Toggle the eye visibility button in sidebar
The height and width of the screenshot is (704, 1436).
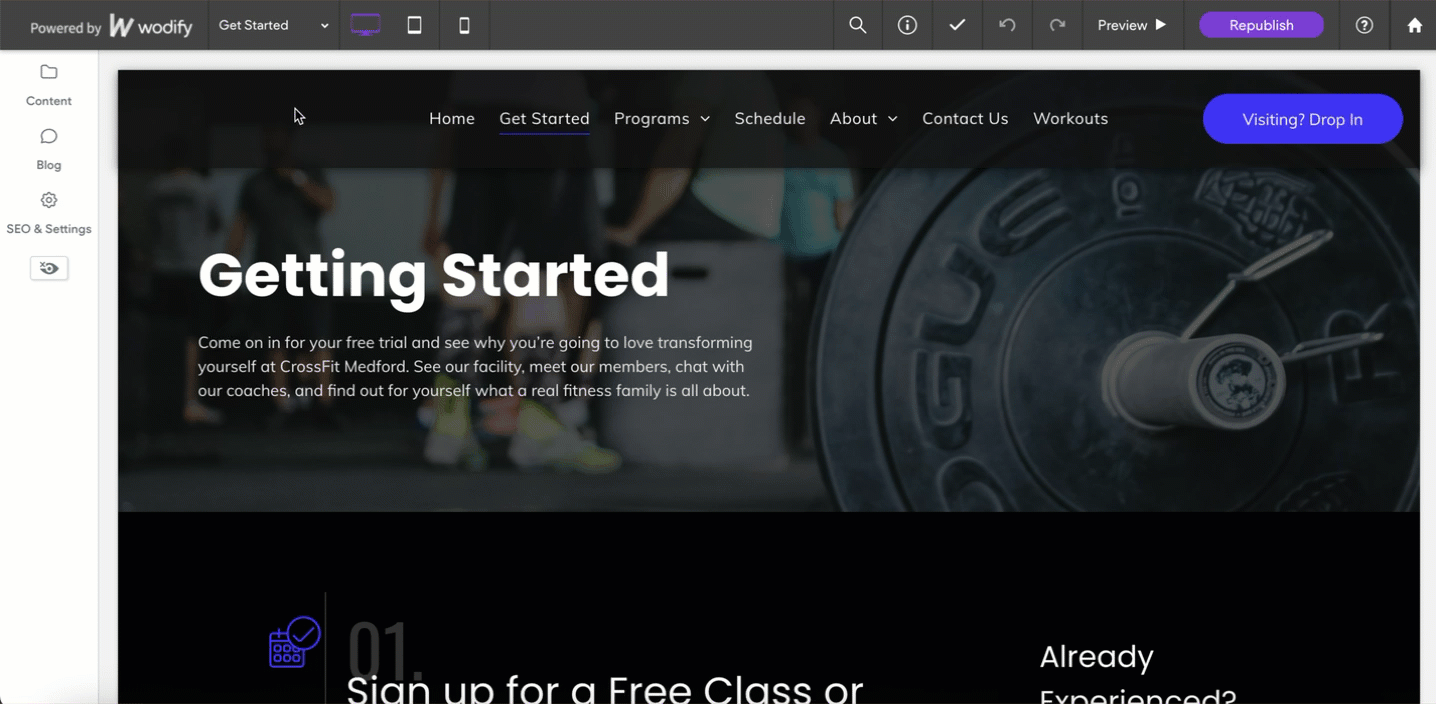coord(49,268)
